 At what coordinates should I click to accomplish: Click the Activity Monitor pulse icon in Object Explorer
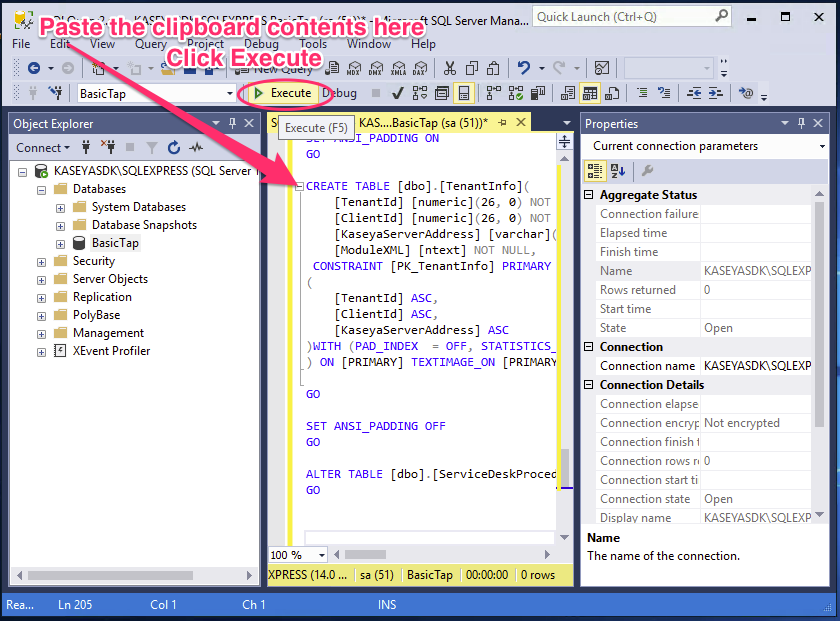[196, 147]
